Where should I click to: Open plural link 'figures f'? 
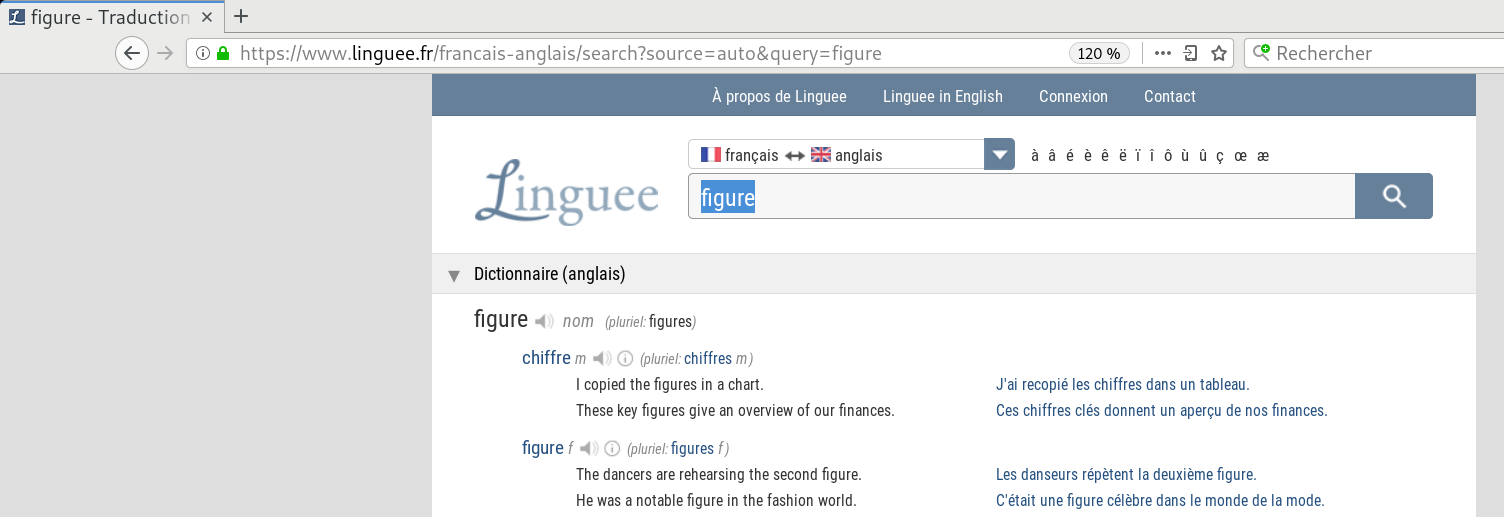pos(692,449)
